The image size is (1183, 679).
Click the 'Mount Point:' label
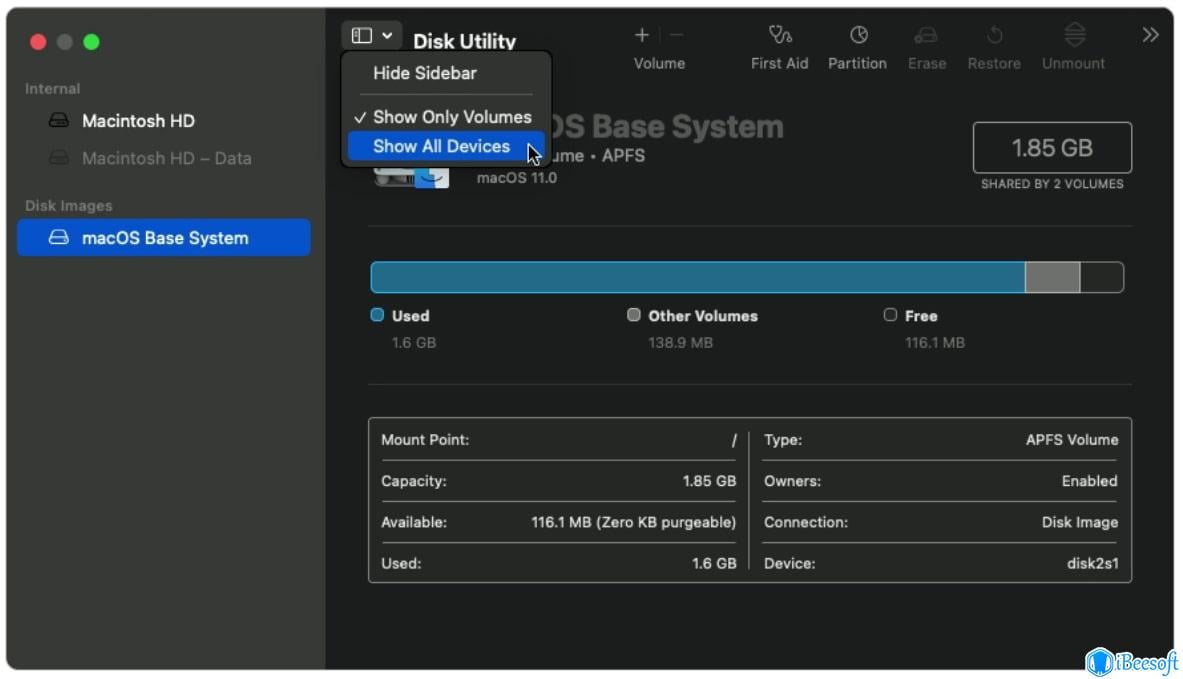click(x=425, y=440)
